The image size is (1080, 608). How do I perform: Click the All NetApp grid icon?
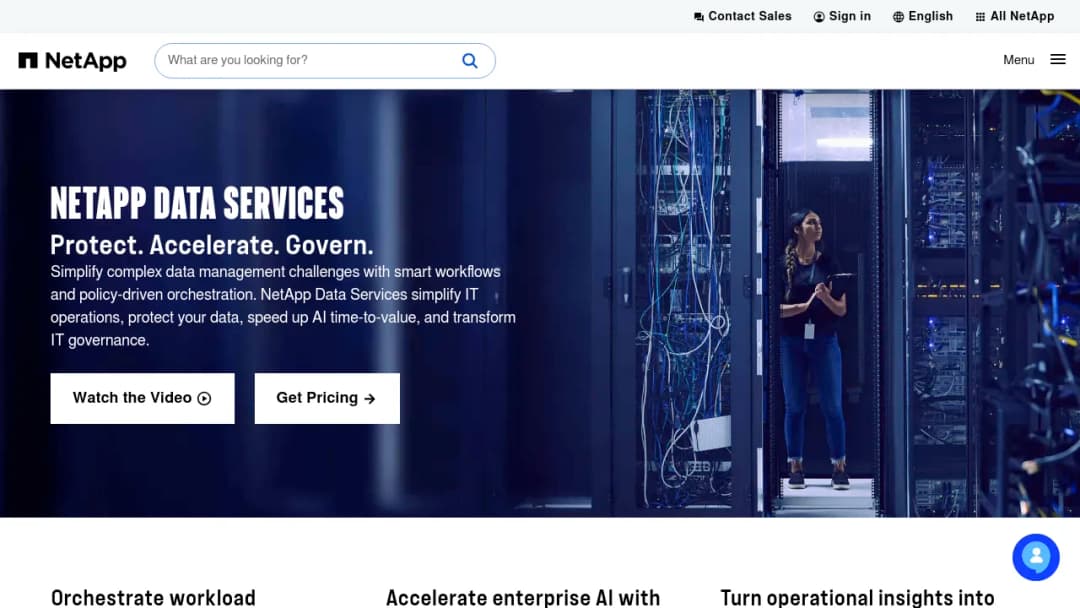tap(980, 17)
